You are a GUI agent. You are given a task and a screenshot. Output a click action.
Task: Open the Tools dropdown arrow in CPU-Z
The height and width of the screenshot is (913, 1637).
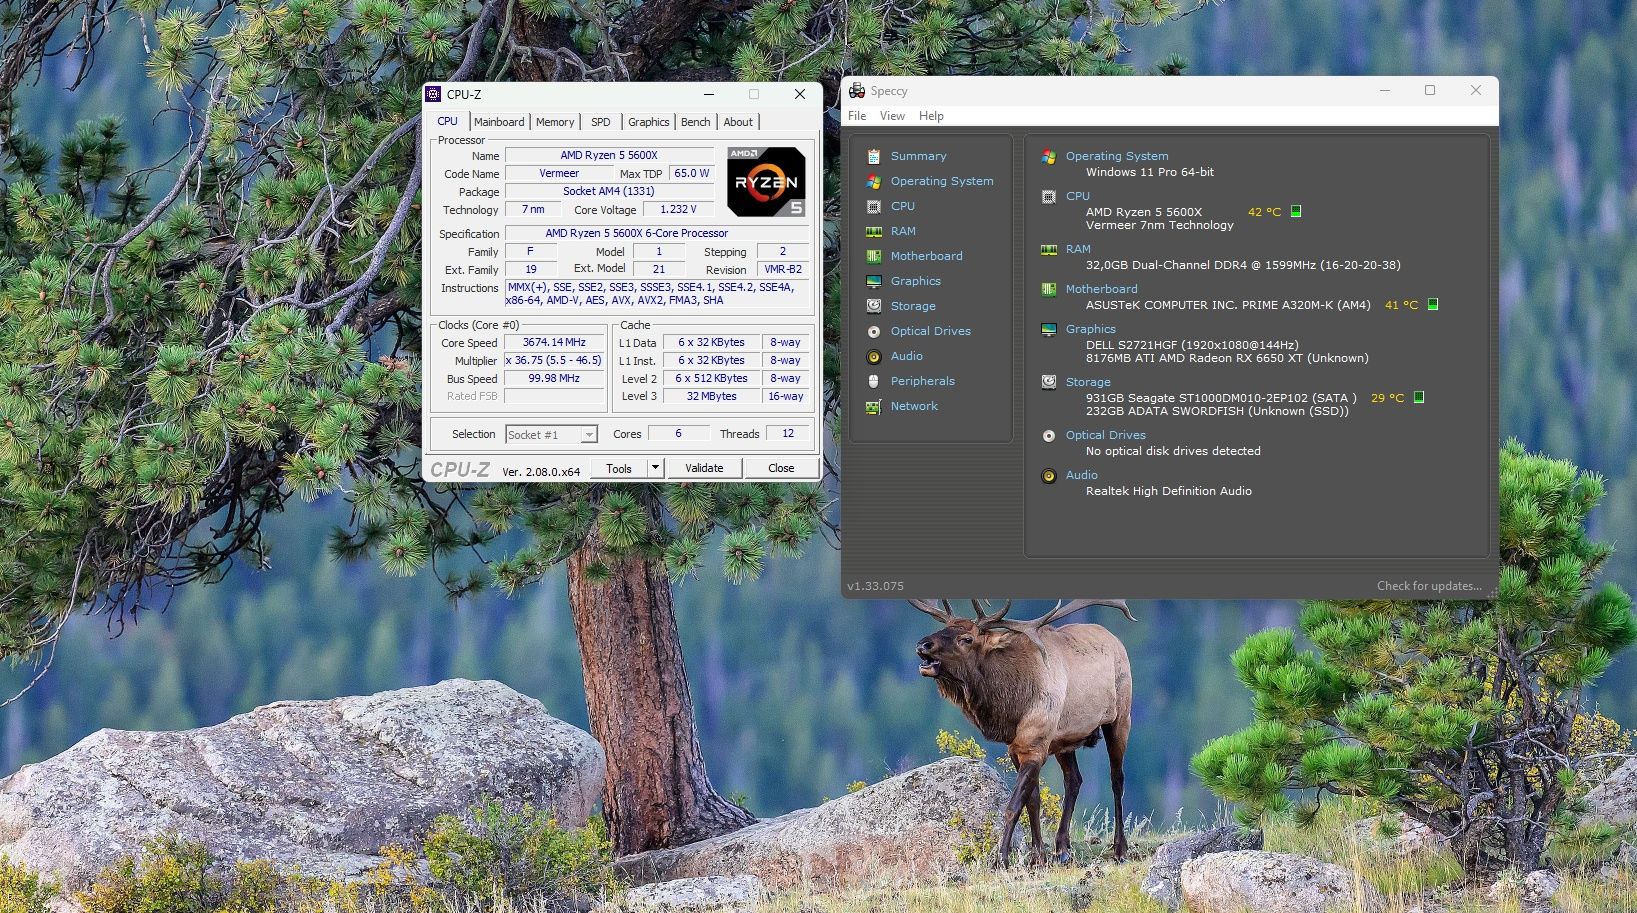[x=655, y=468]
